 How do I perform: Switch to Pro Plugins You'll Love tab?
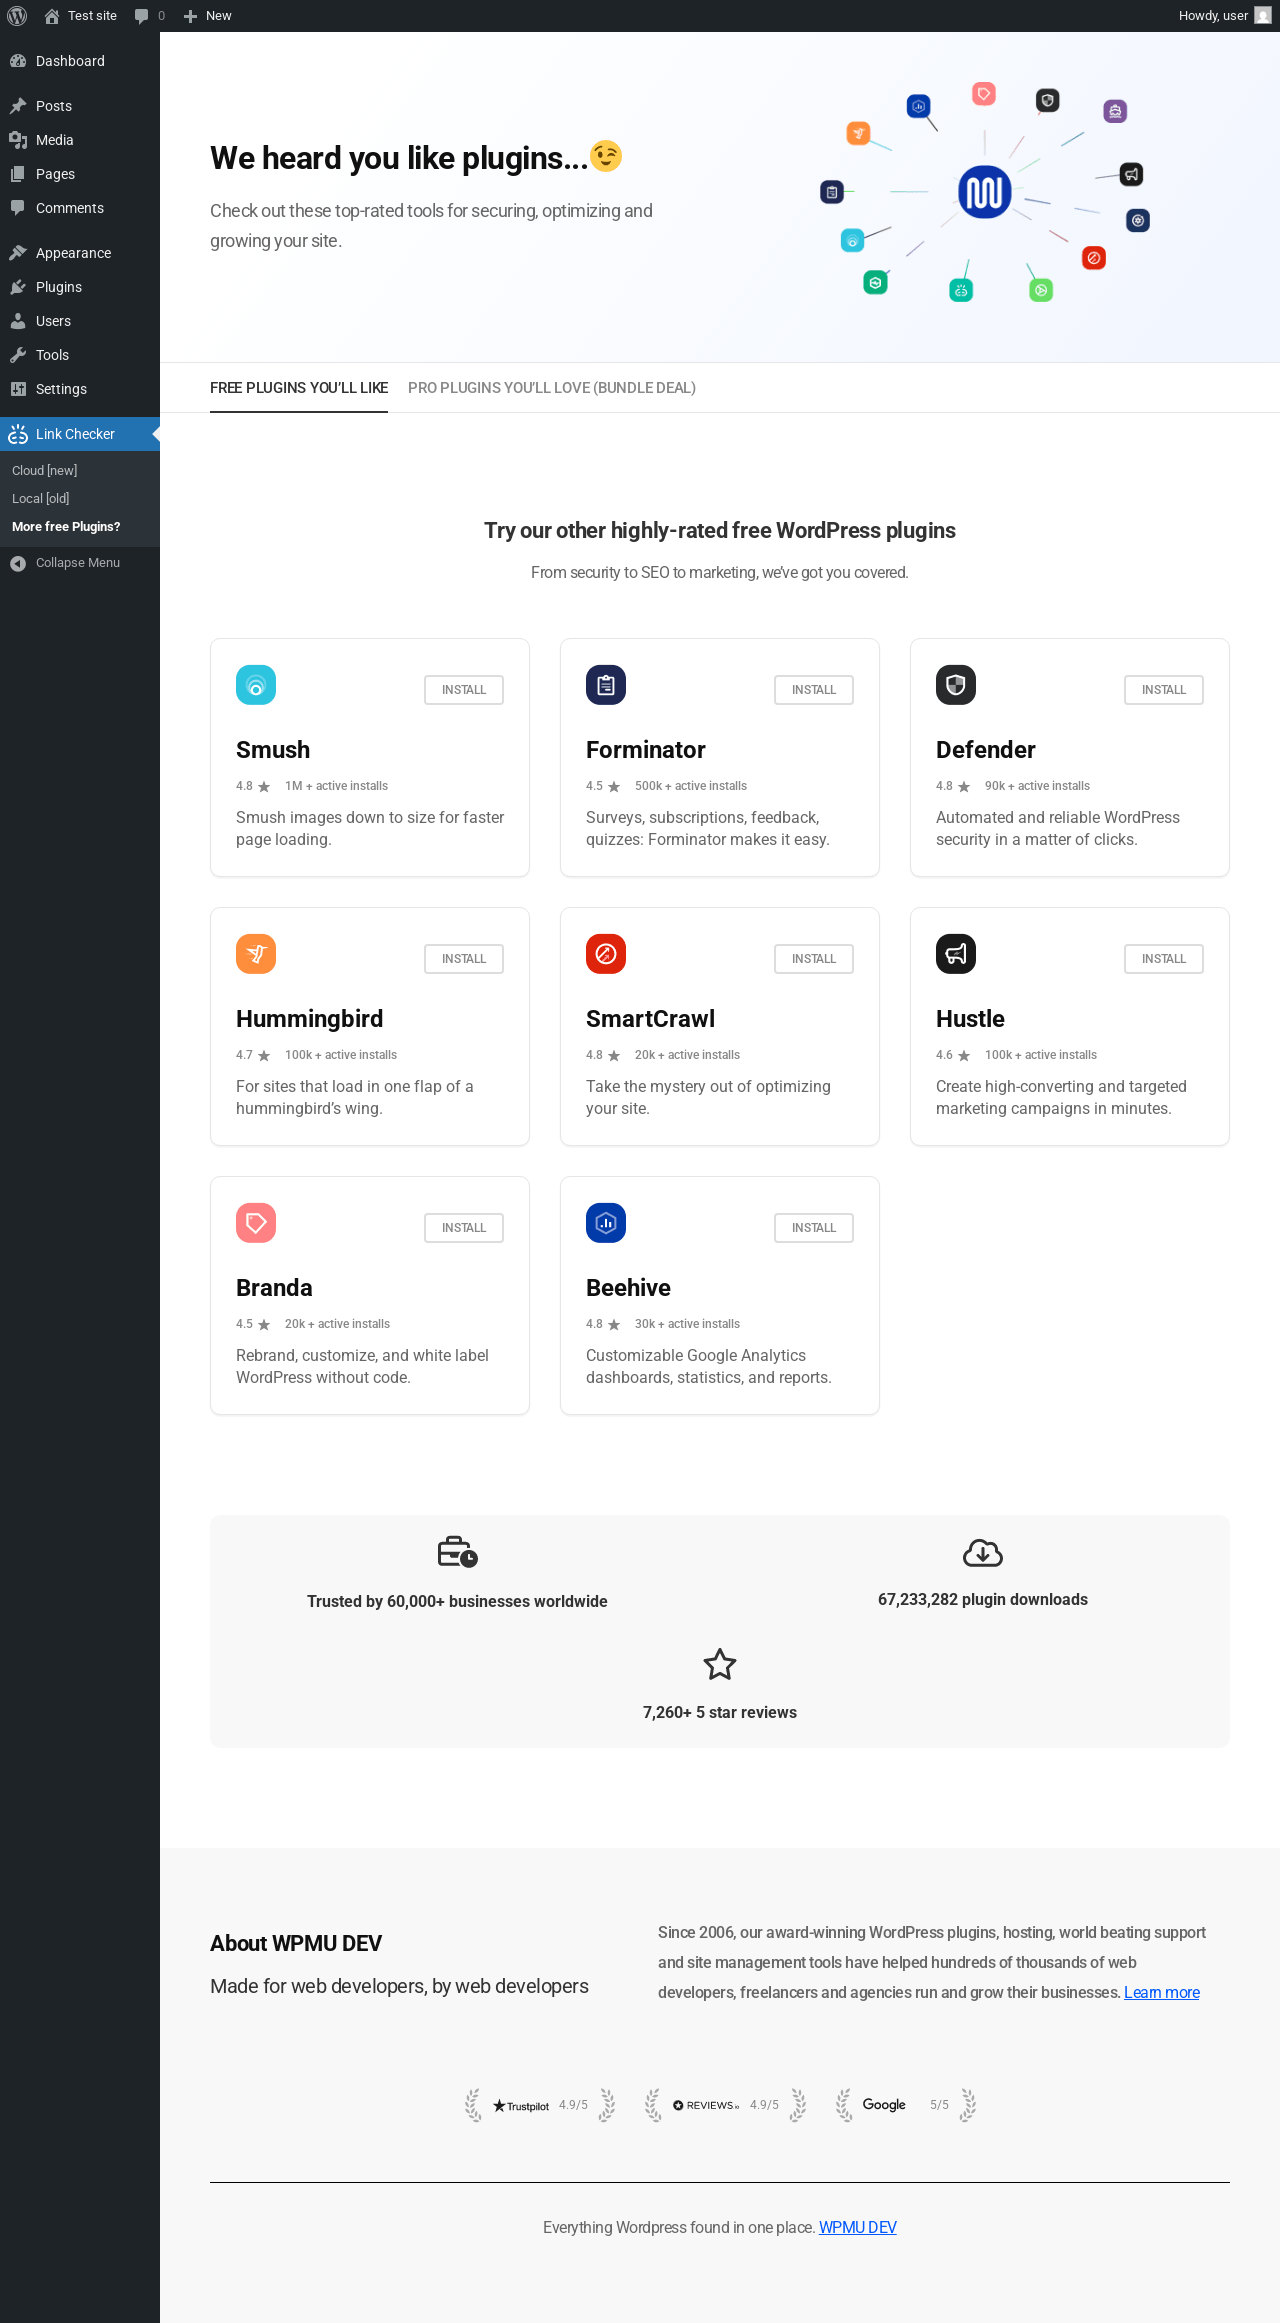552,388
